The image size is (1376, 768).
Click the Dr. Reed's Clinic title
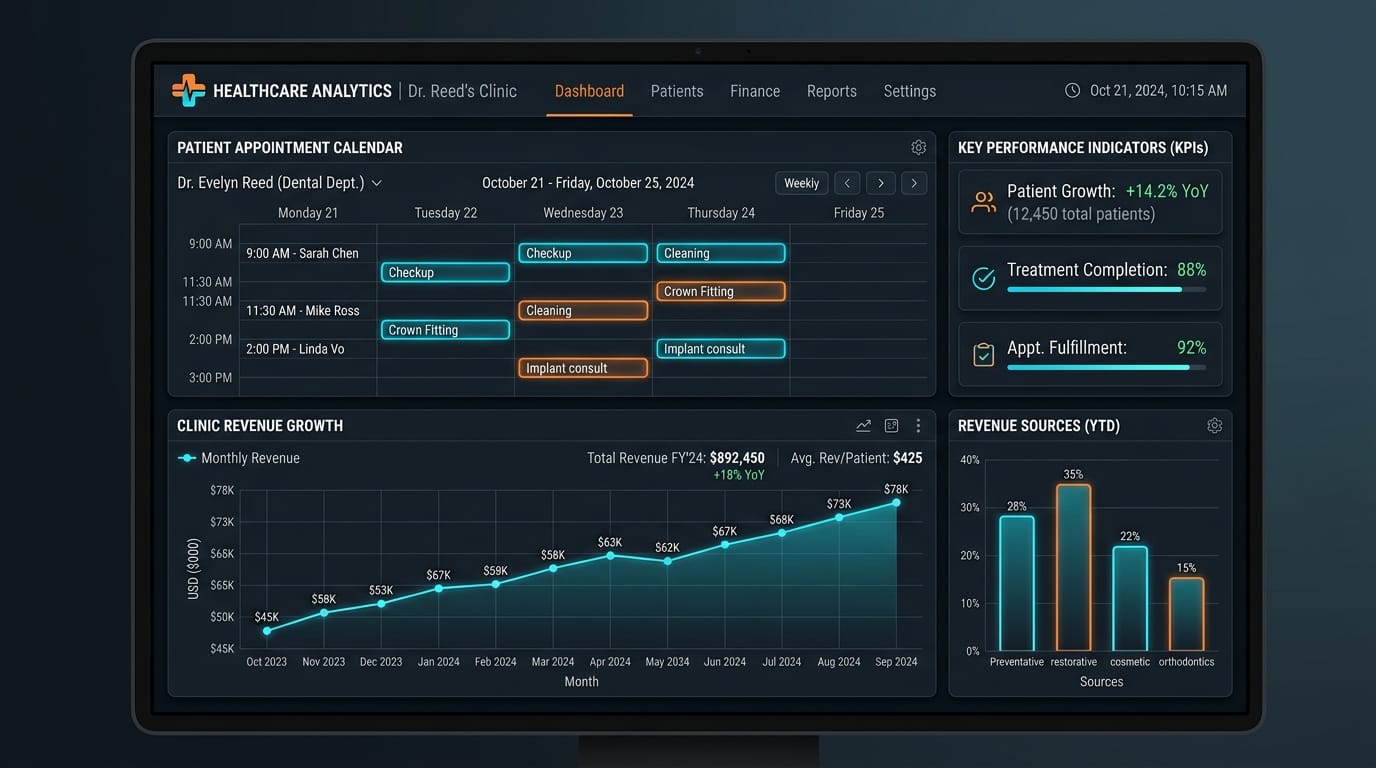click(462, 91)
